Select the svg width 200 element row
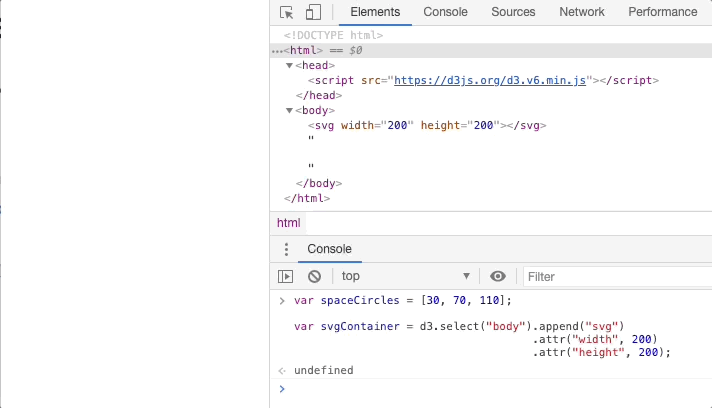 [x=427, y=125]
